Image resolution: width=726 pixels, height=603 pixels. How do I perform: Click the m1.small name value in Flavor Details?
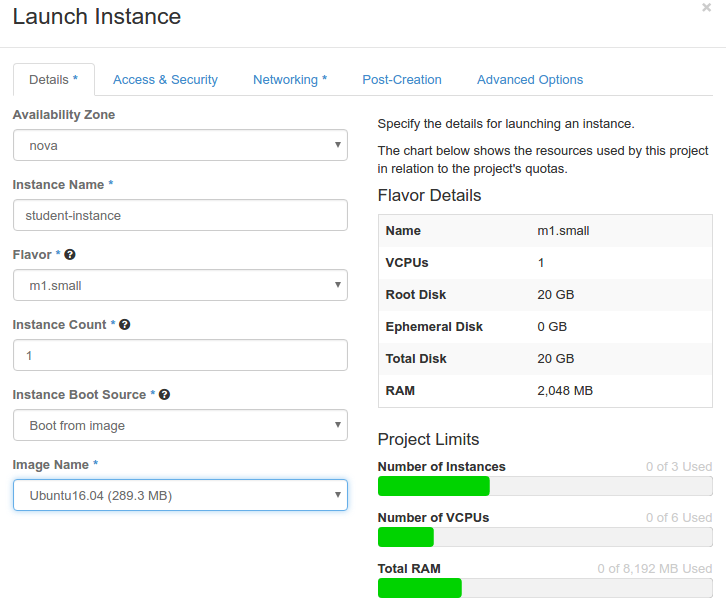[564, 231]
